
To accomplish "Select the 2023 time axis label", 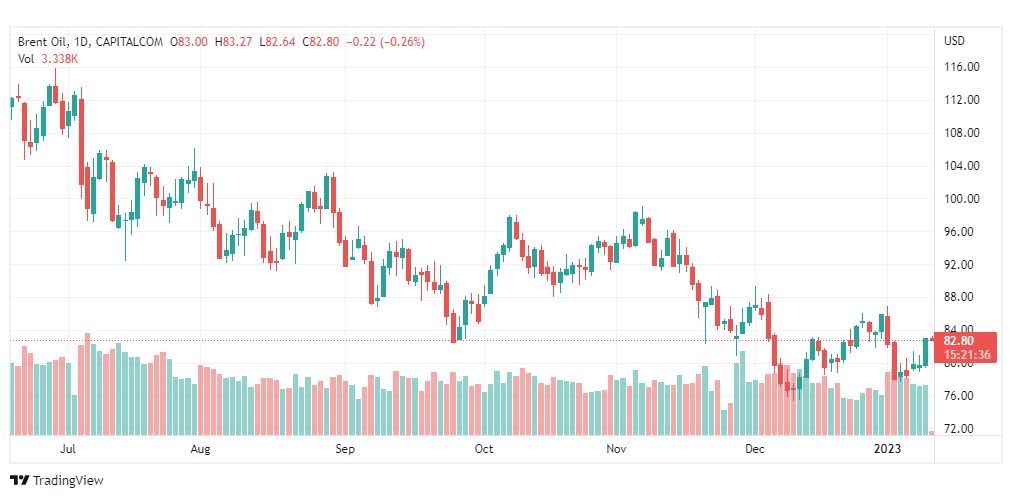I will pos(888,449).
